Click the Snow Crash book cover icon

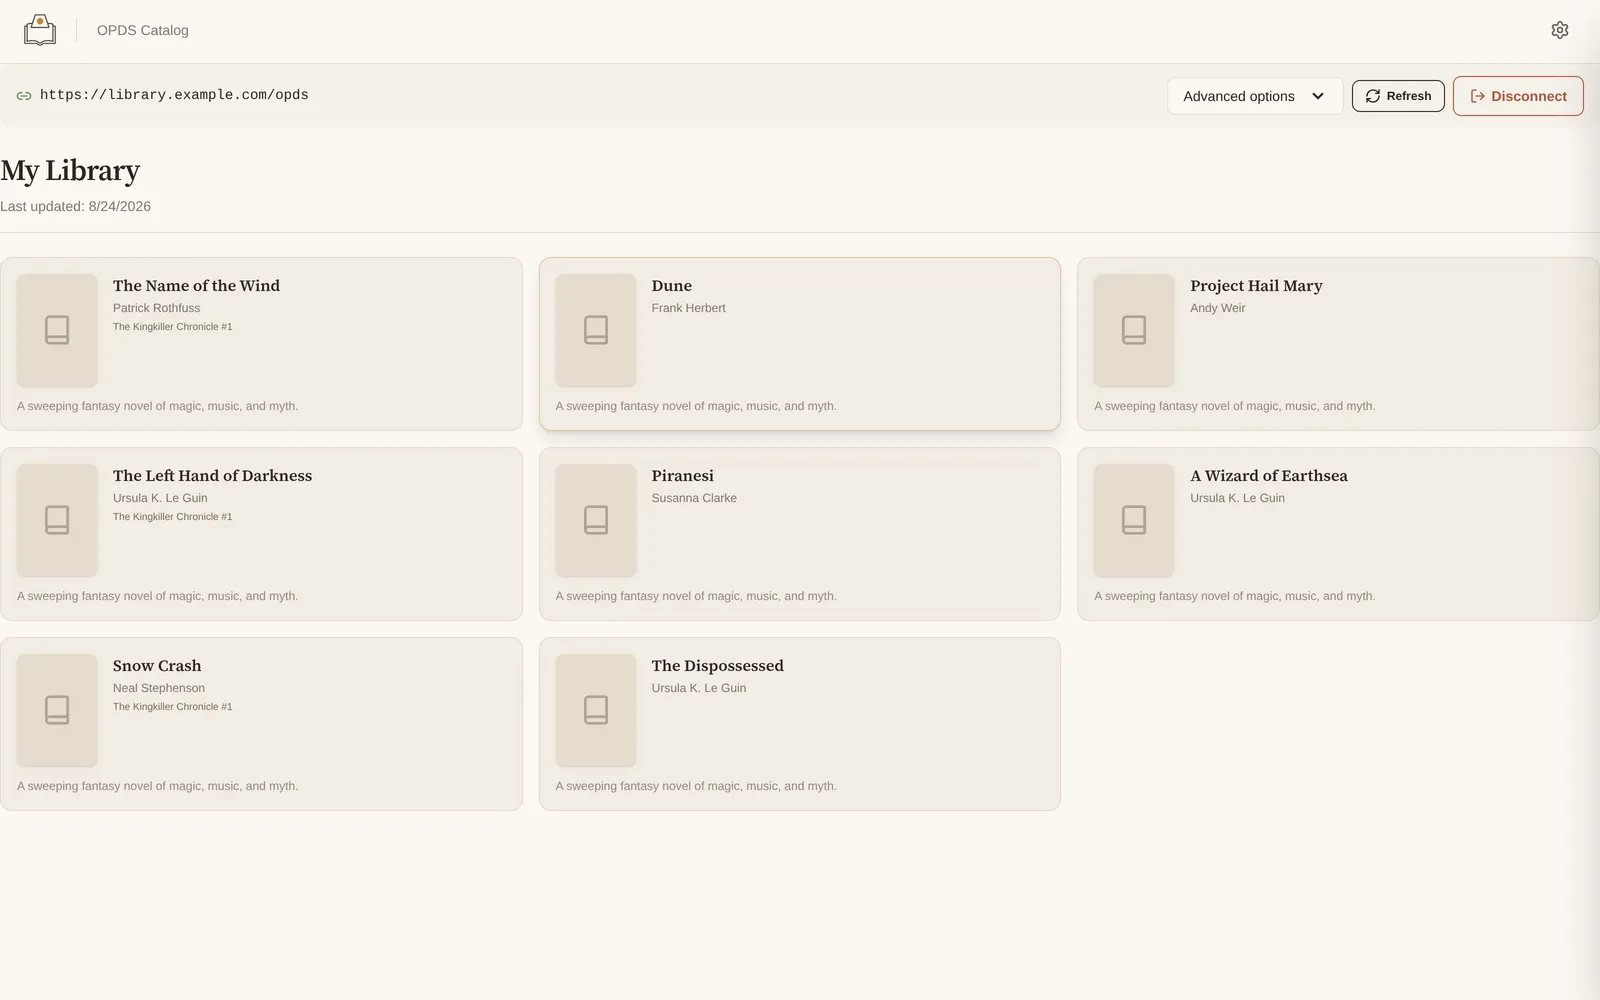57,710
